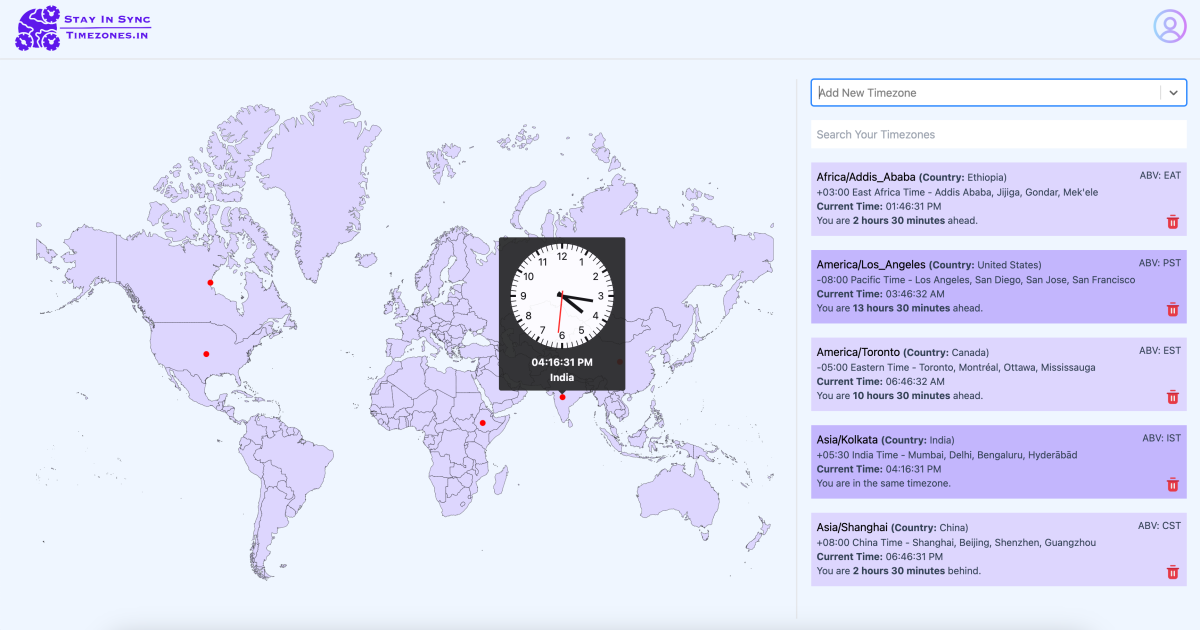The height and width of the screenshot is (630, 1200).
Task: Click Current Time 01:46:31 PM text
Action: (x=879, y=206)
